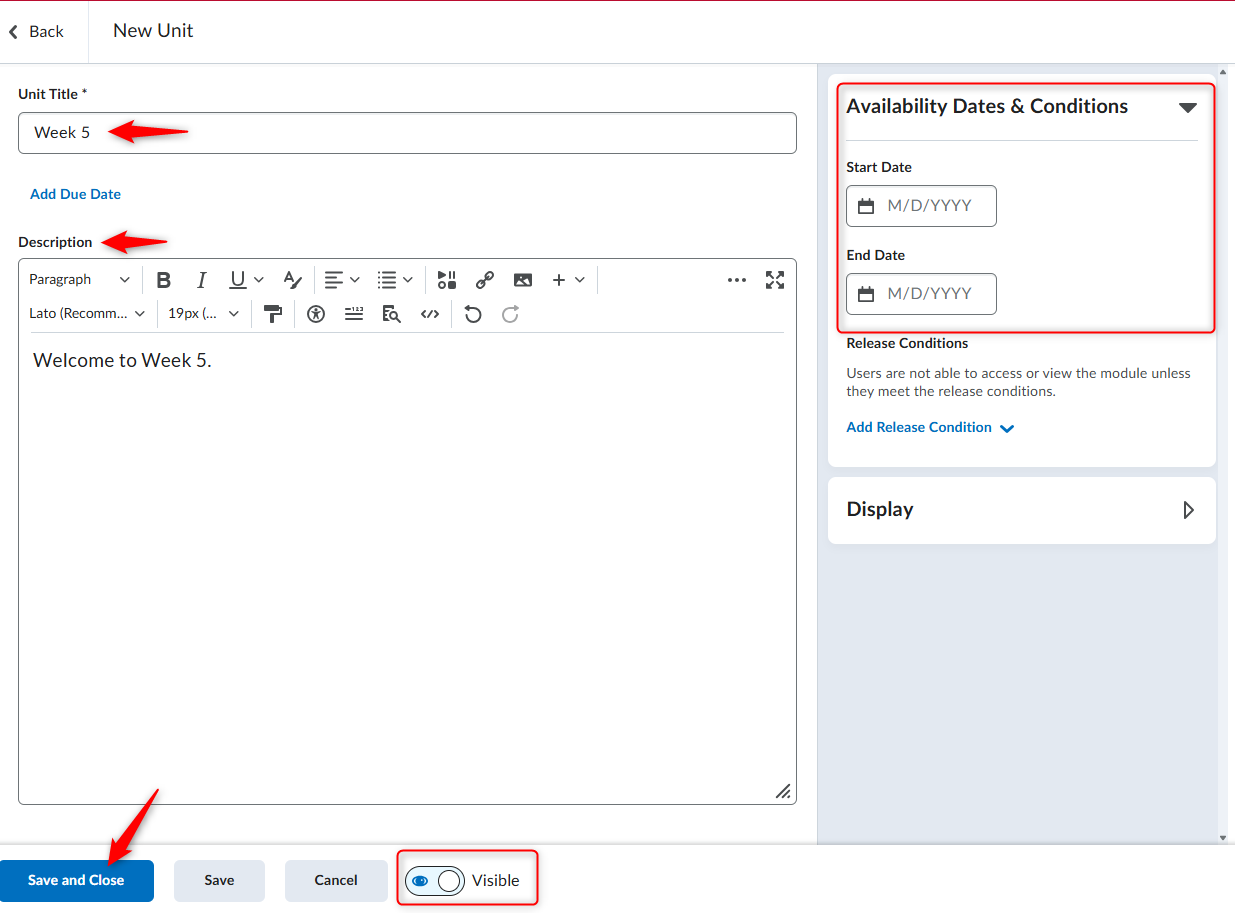Image resolution: width=1235 pixels, height=913 pixels.
Task: Click the underline formatting icon
Action: tap(237, 280)
